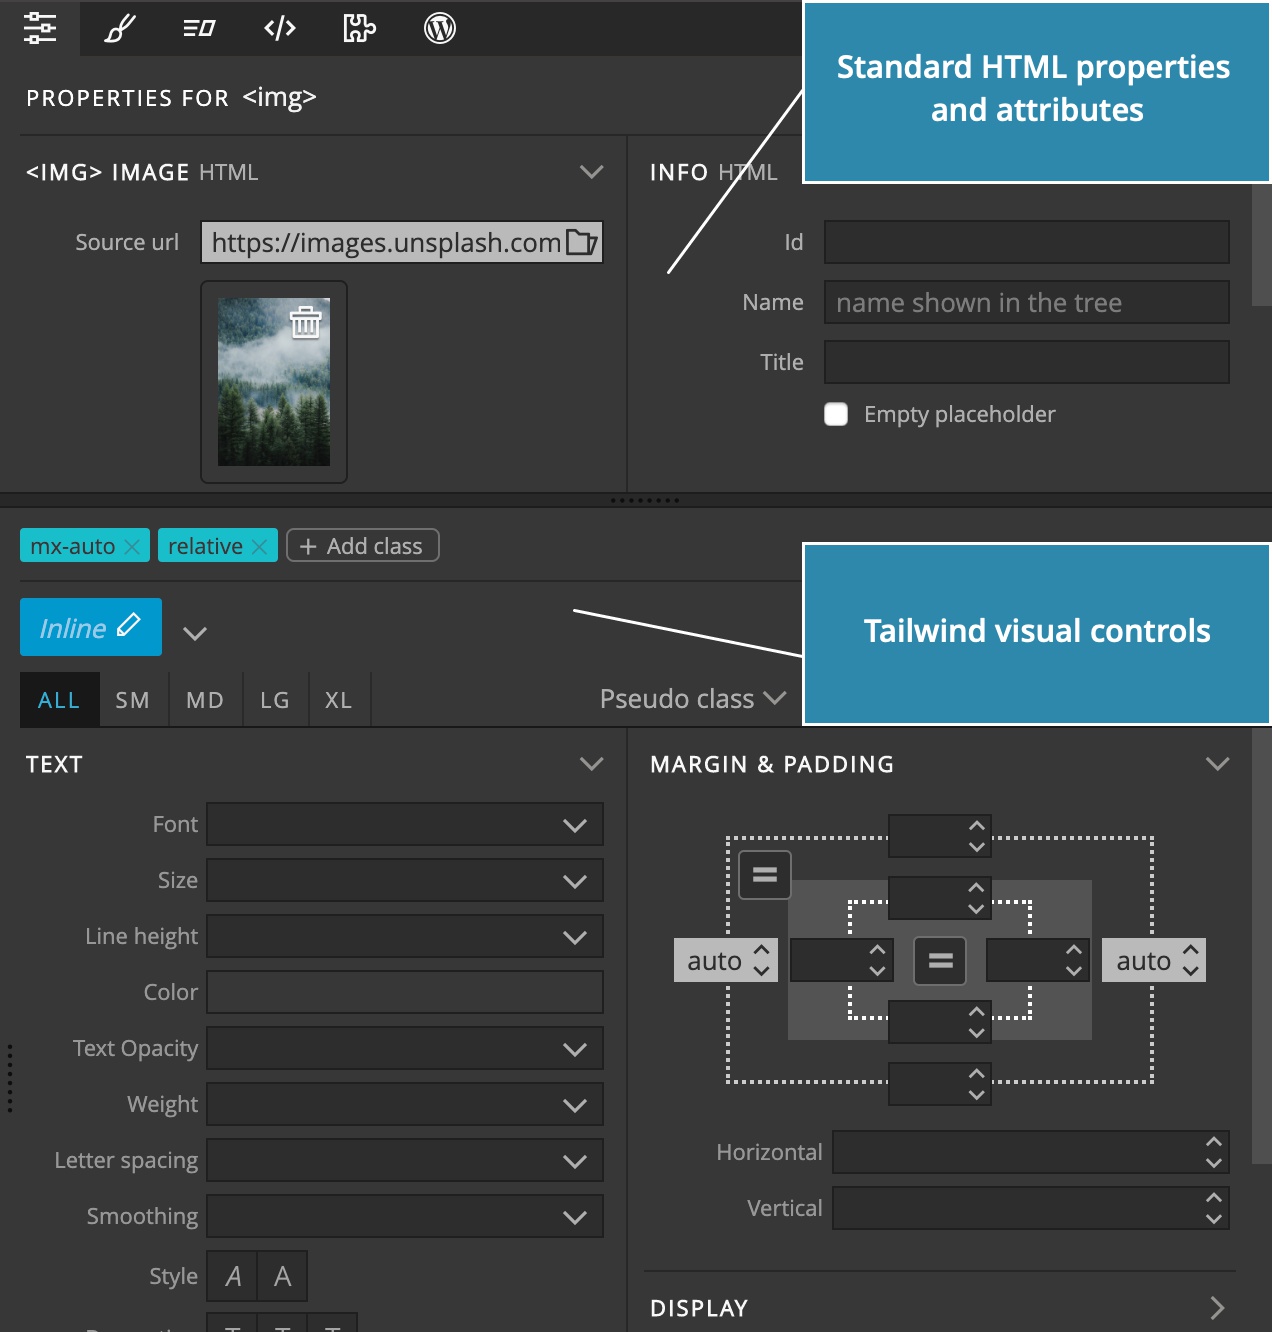Click the left edge vertical dotted resize handle
Screen dimensions: 1272x1332
[10, 1078]
